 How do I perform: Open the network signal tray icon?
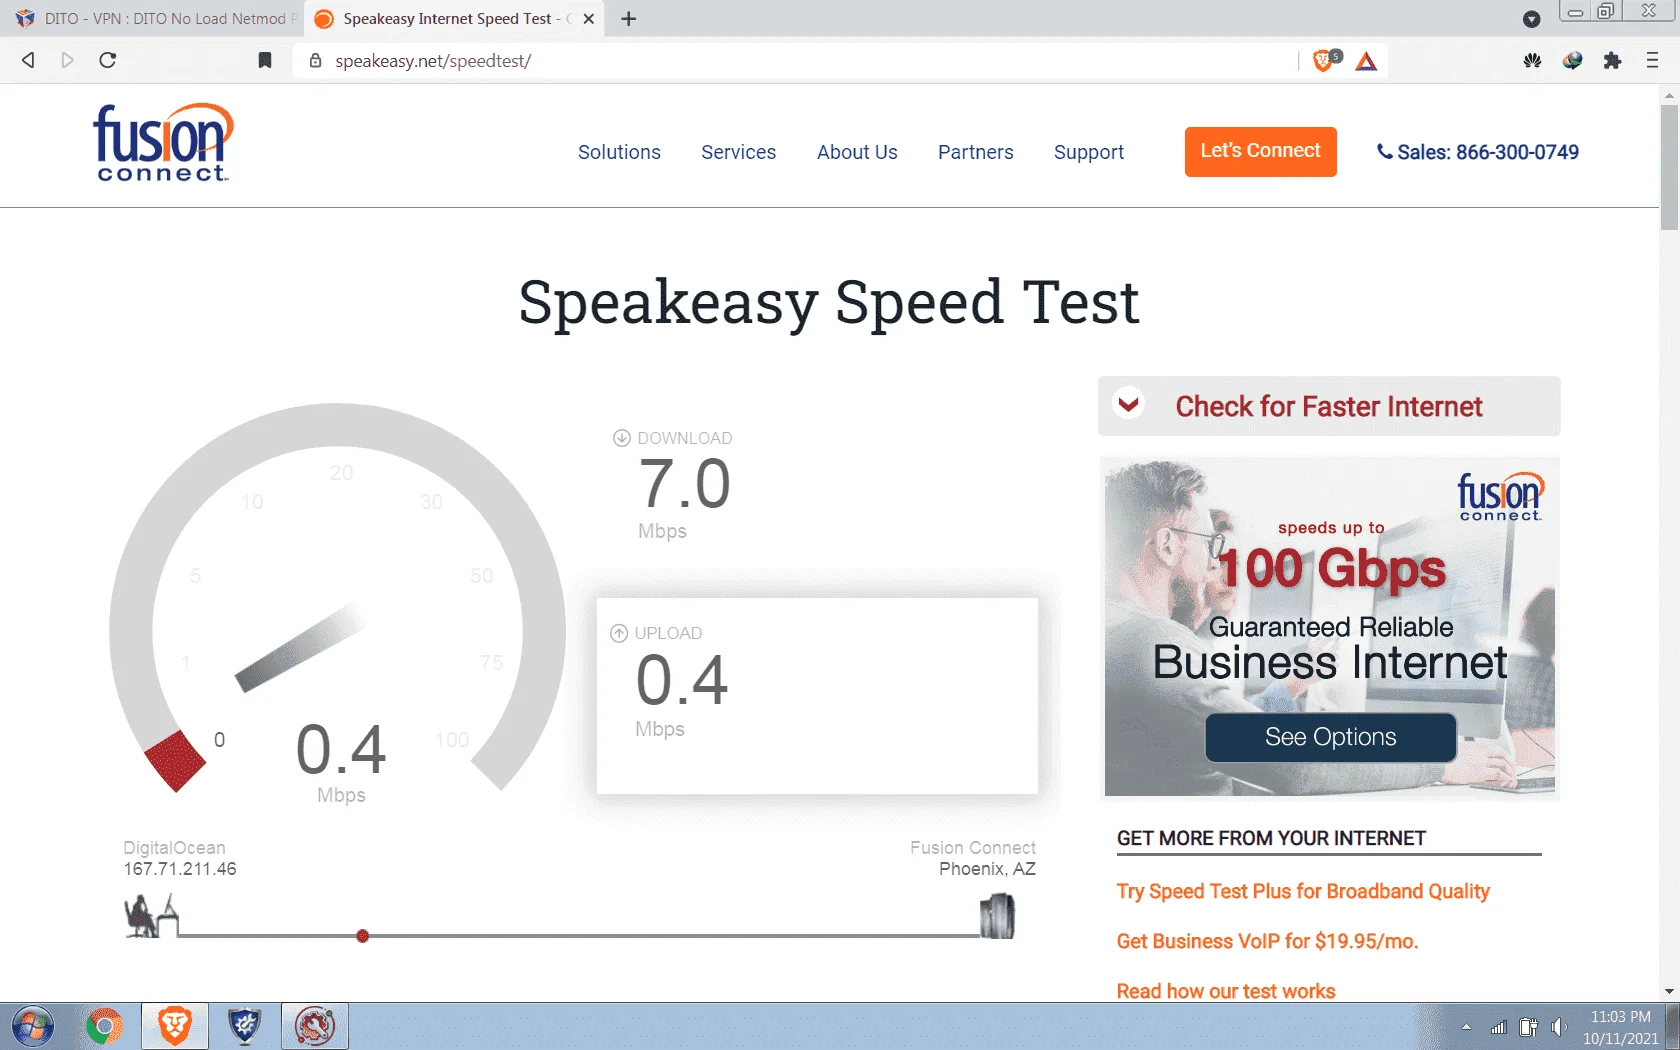pos(1498,1027)
